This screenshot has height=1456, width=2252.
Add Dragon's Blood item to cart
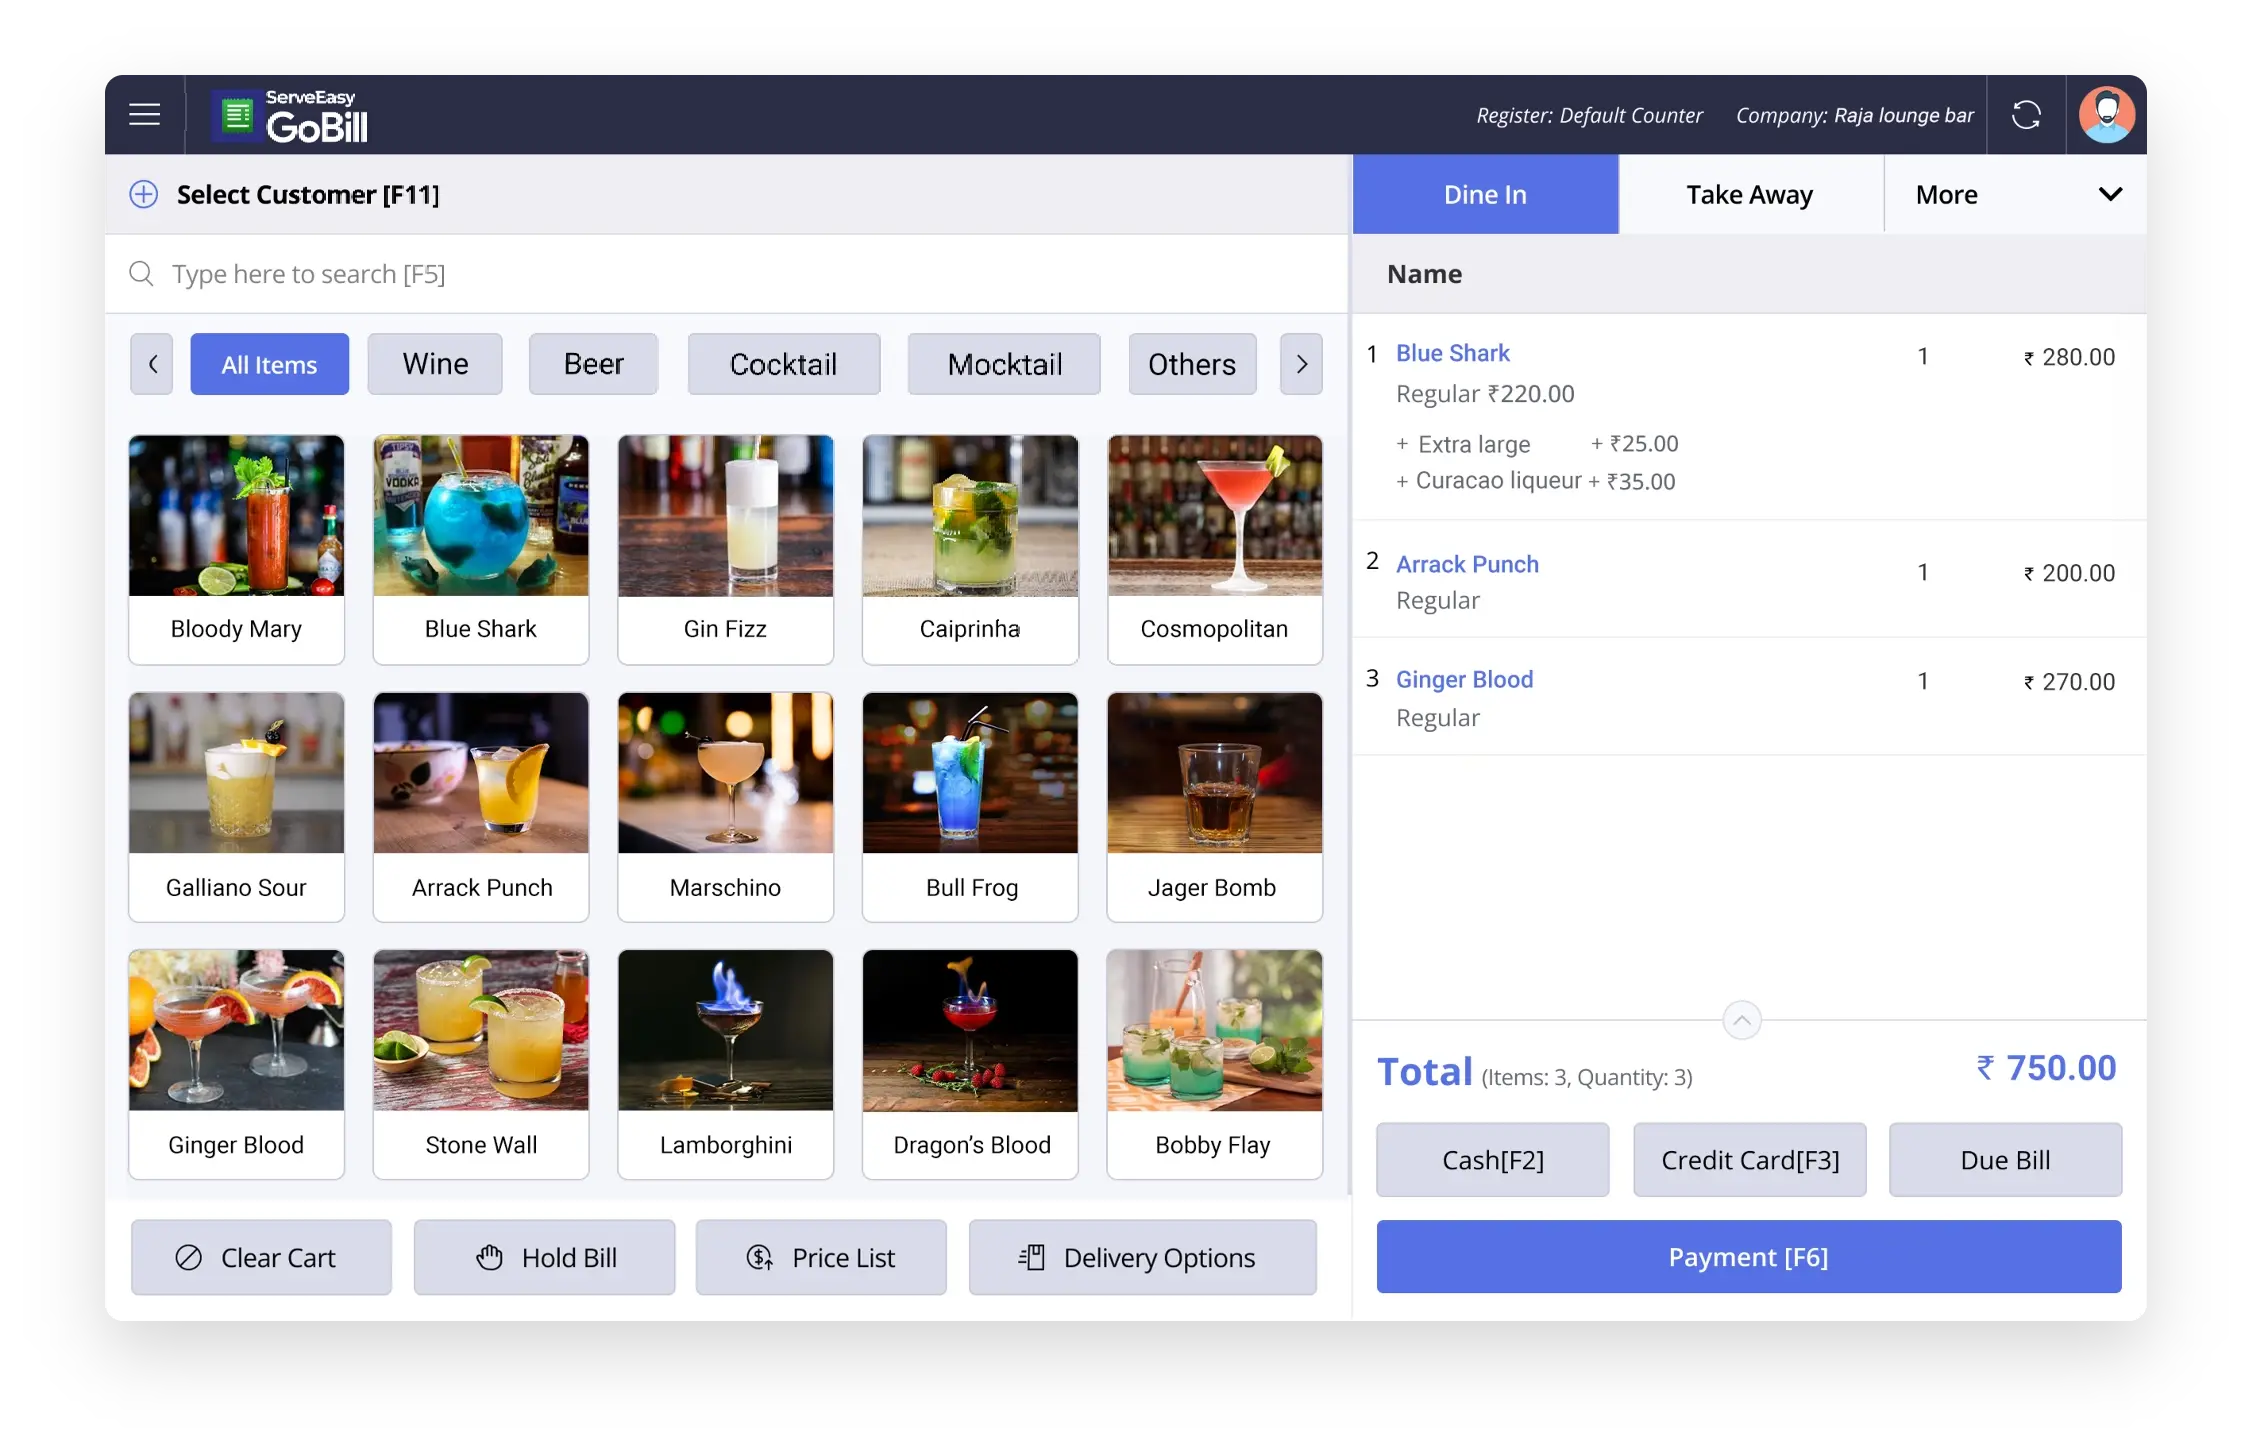click(x=970, y=1063)
